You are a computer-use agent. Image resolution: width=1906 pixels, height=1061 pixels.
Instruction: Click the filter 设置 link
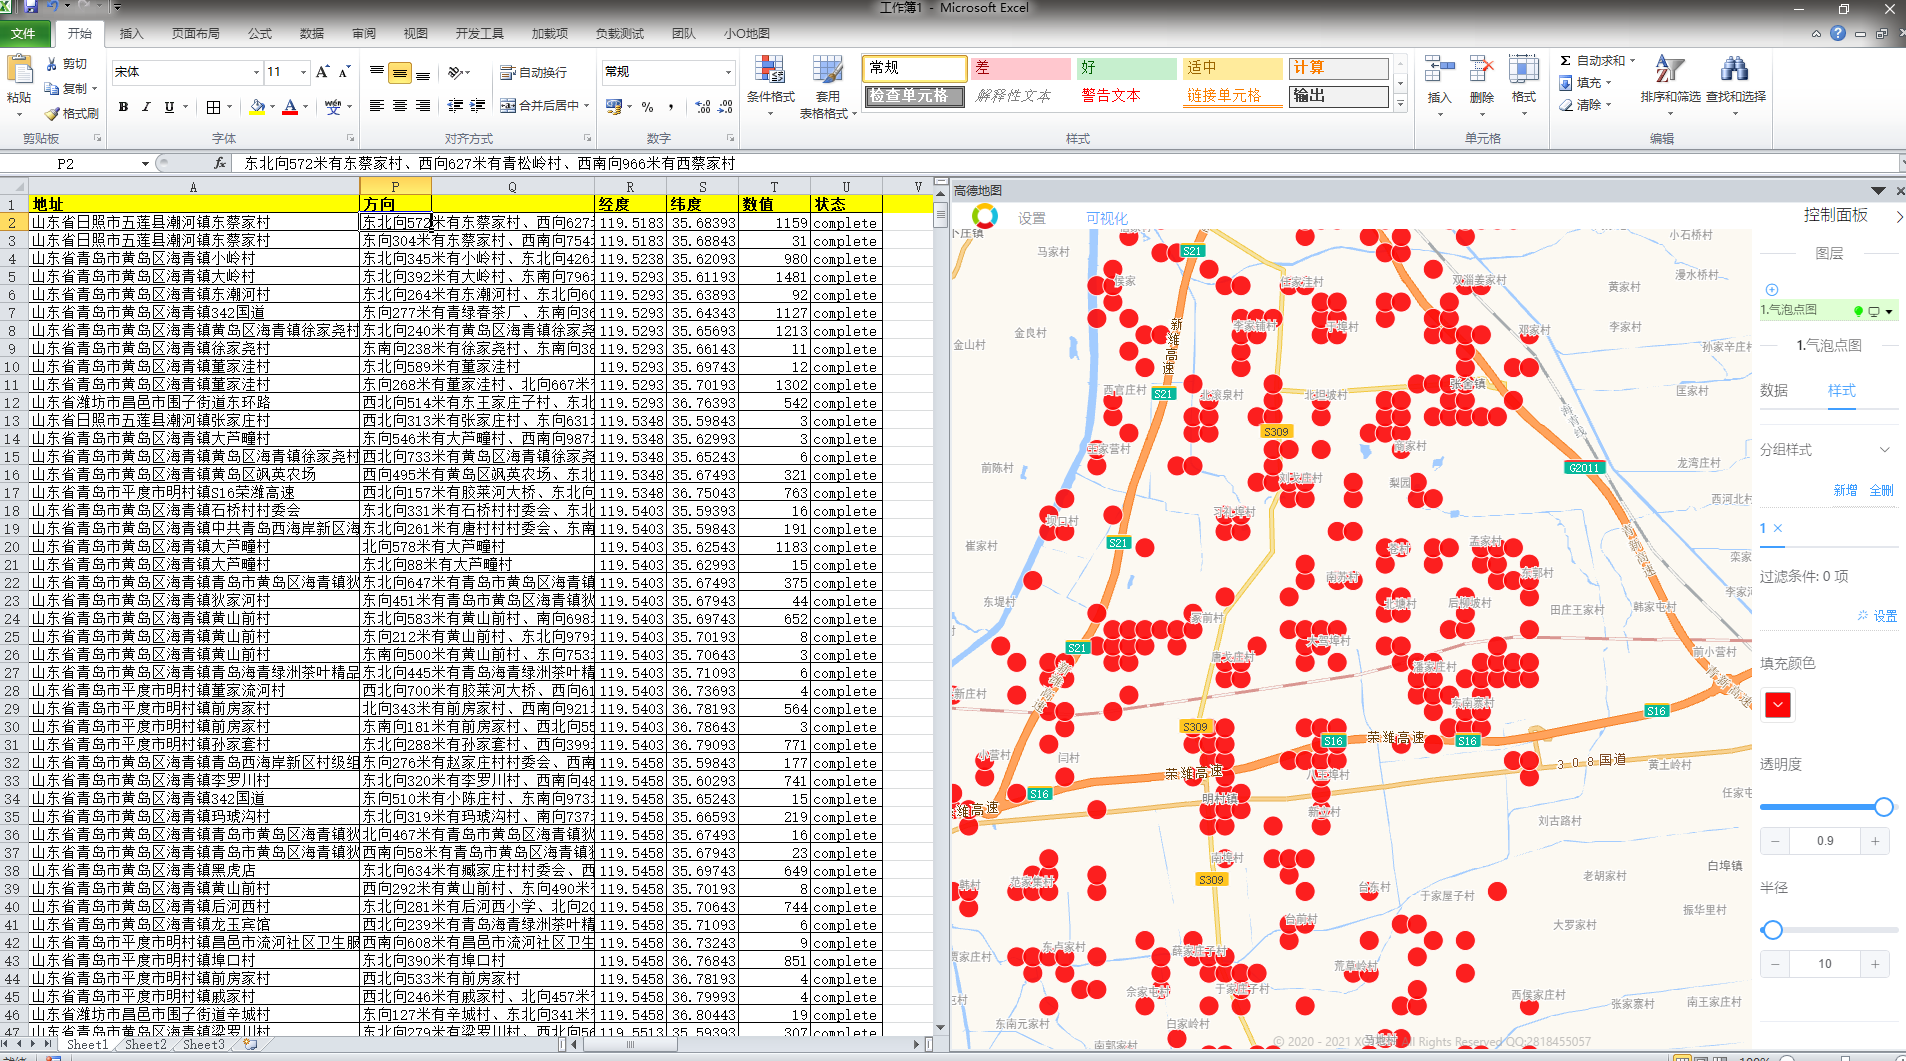click(1885, 616)
